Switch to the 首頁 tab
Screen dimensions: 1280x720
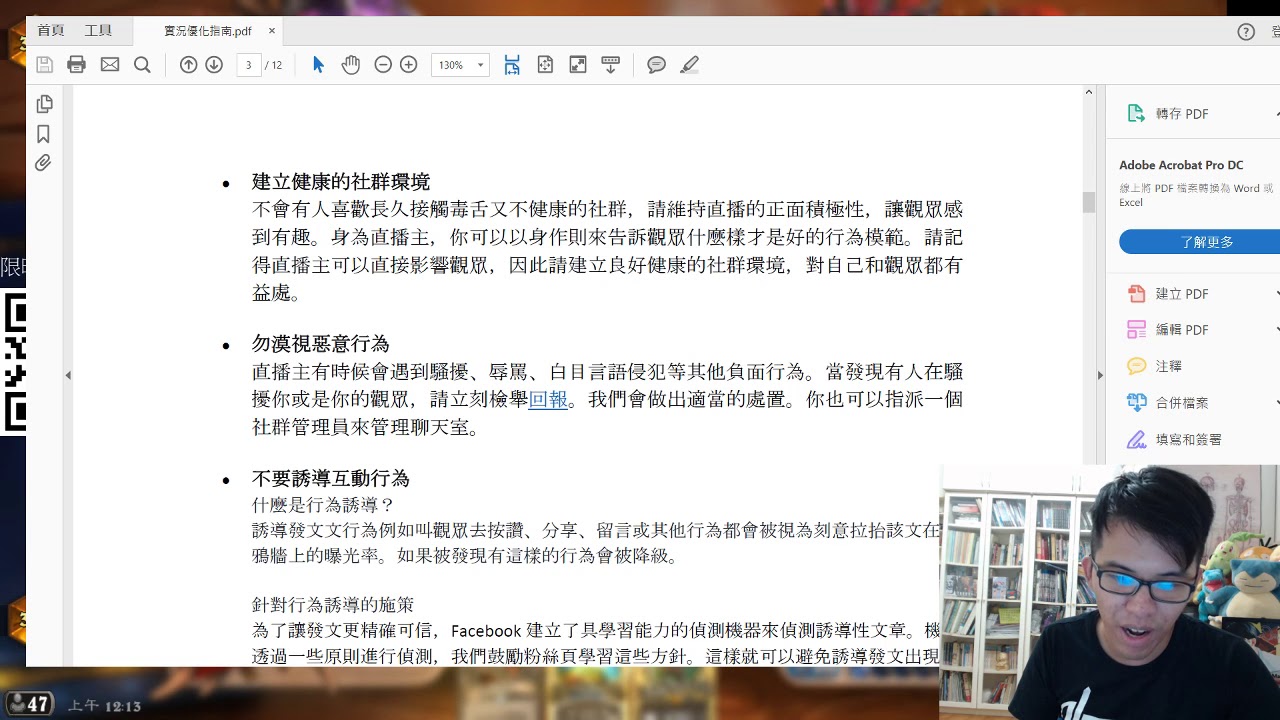51,31
